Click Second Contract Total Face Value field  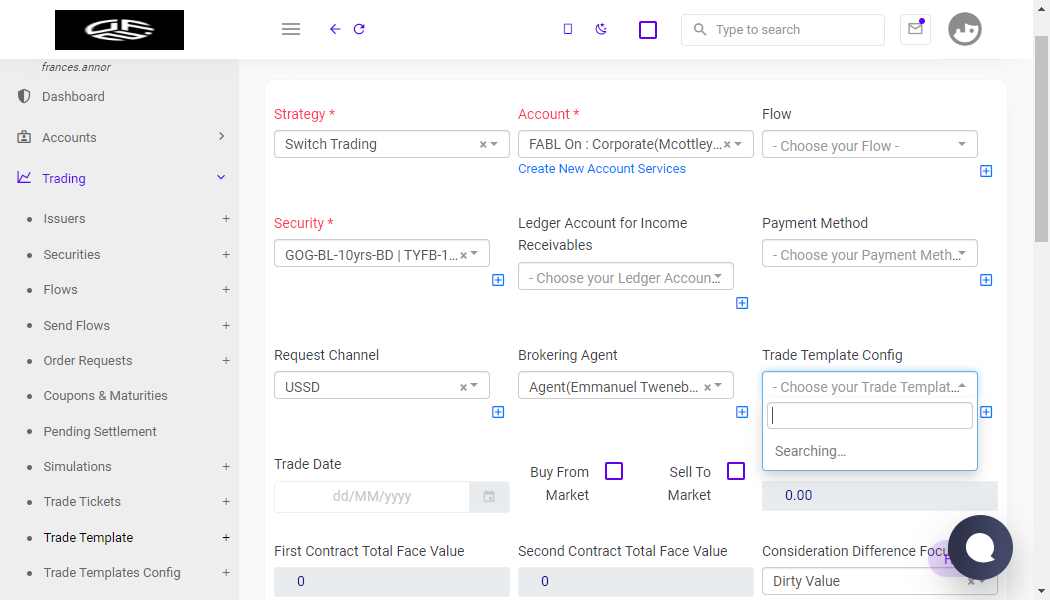tap(635, 581)
